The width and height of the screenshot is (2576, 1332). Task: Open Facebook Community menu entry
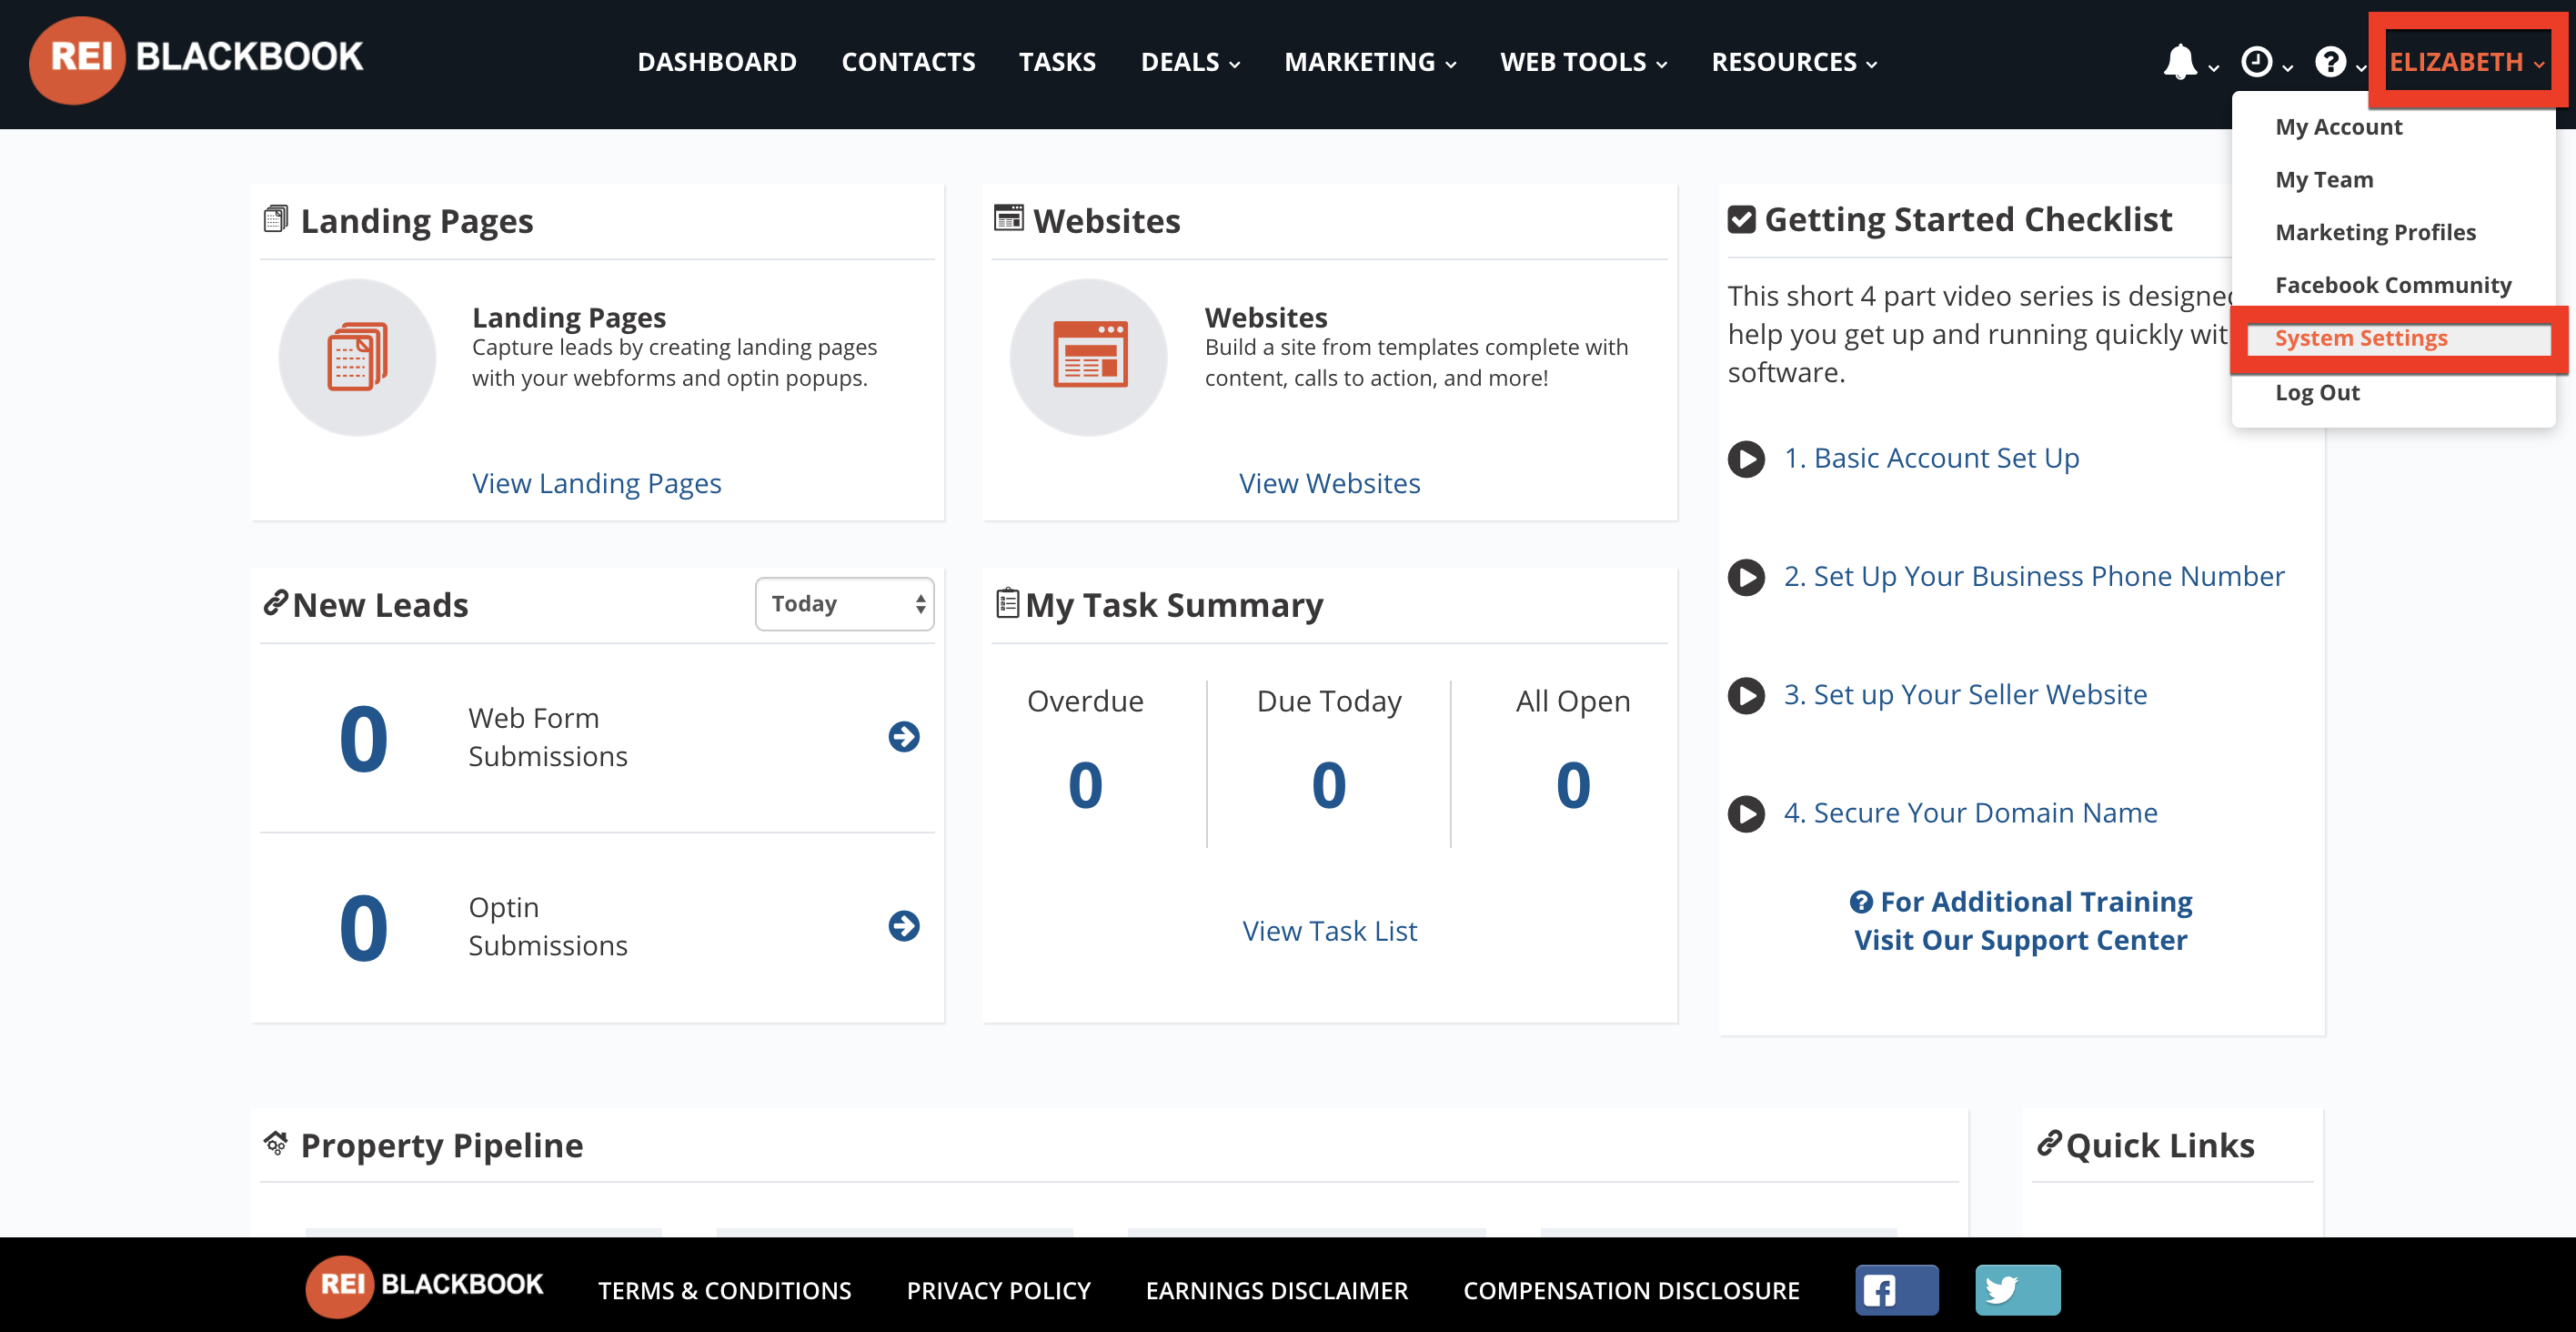tap(2393, 285)
